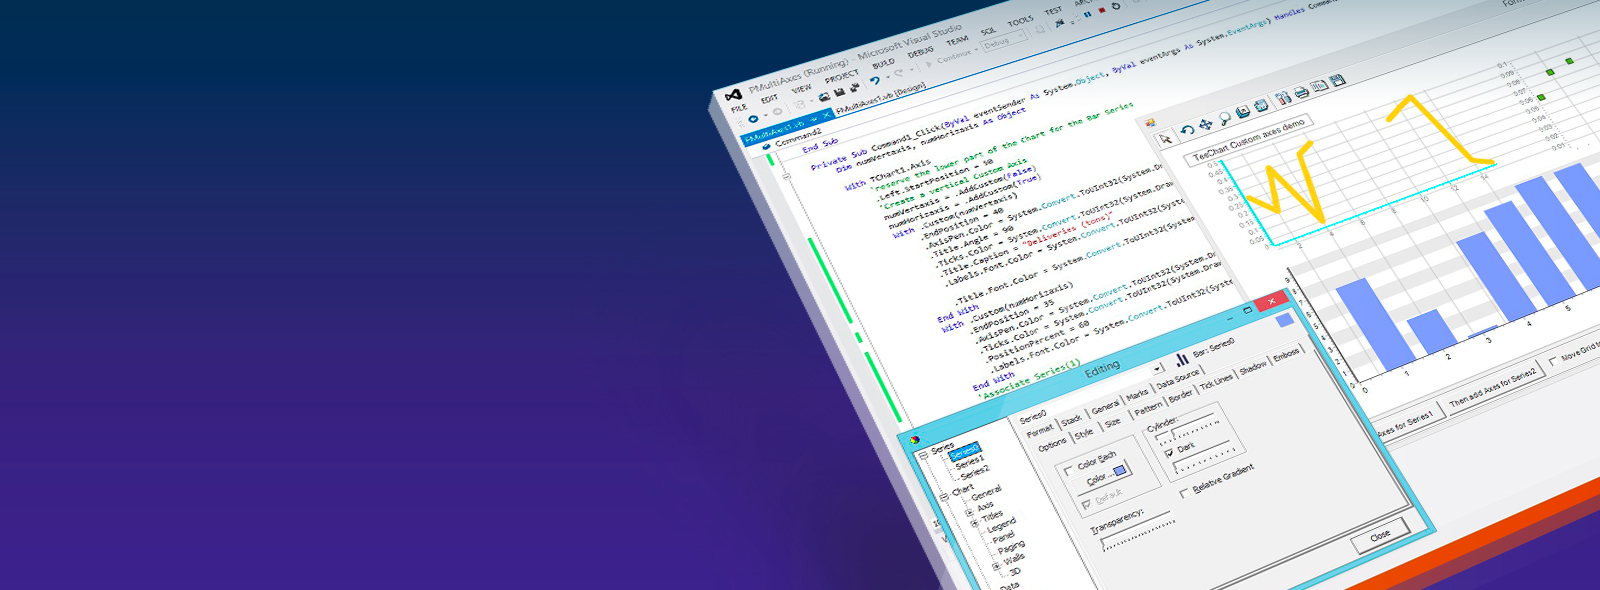Click the Visual Studio logo icon
Viewport: 1600px width, 590px height.
733,95
